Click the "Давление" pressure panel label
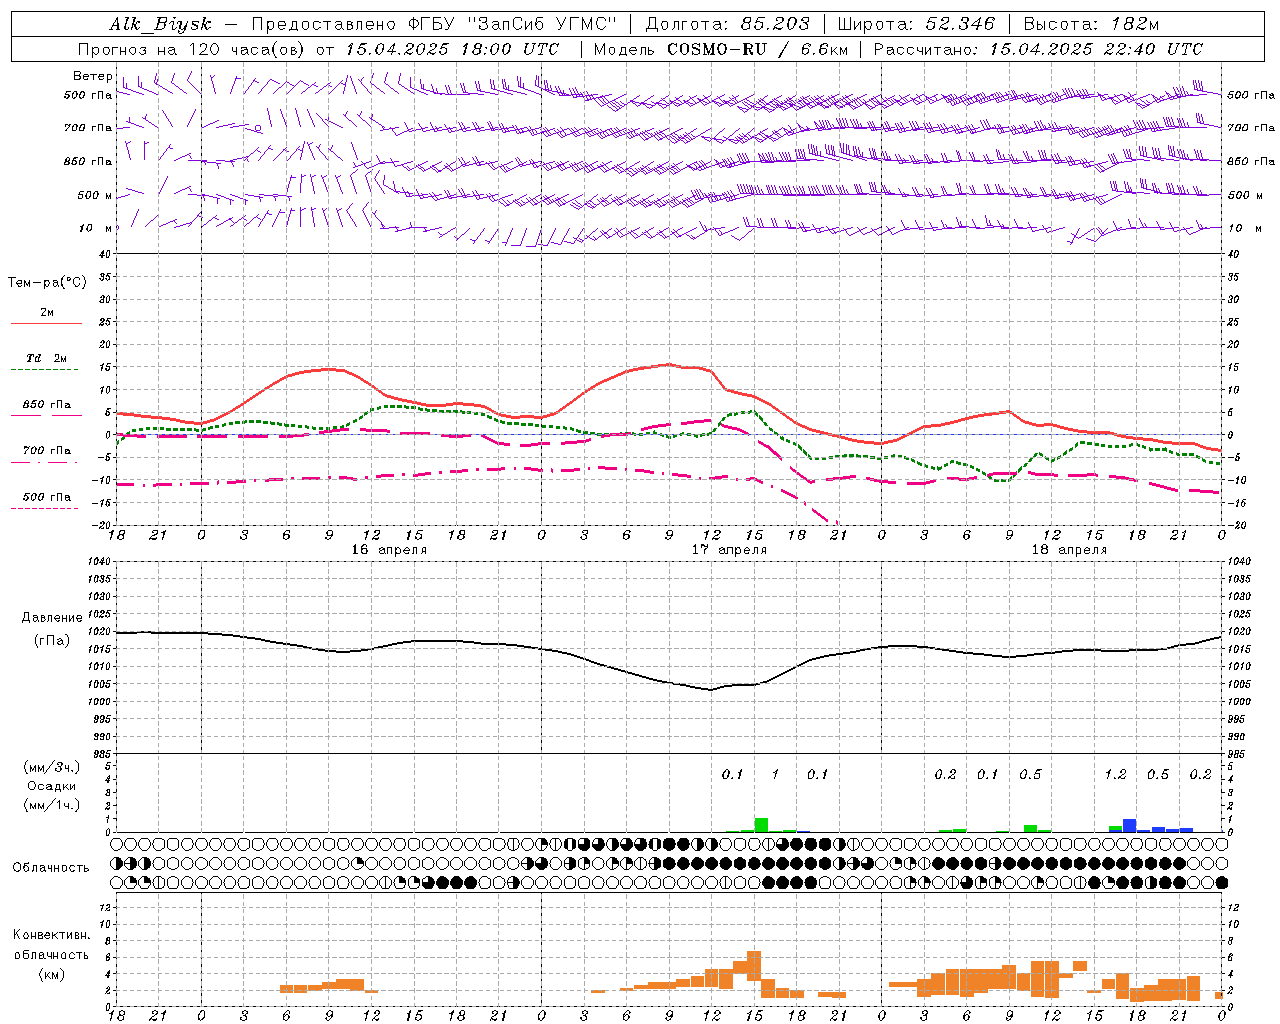 [52, 618]
